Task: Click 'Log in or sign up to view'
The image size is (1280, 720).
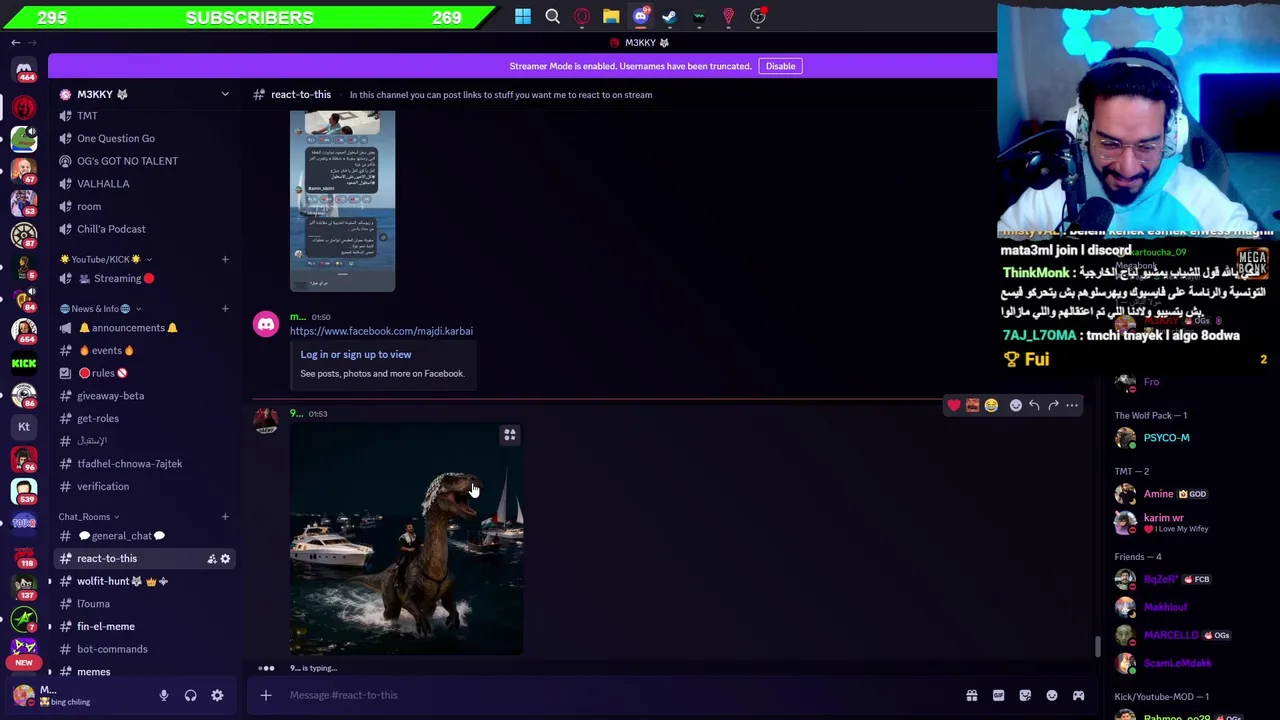Action: [355, 354]
